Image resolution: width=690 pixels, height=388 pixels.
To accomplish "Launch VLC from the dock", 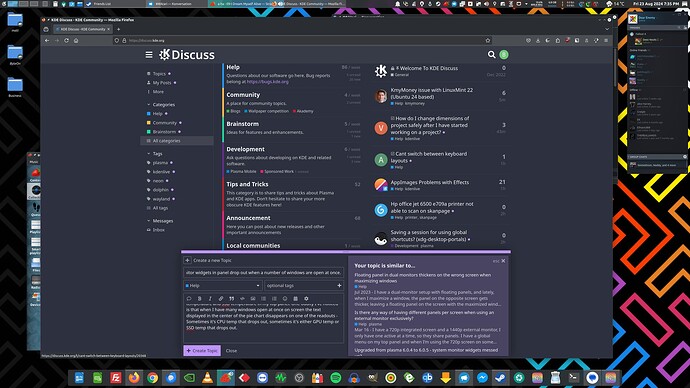I will point(207,377).
